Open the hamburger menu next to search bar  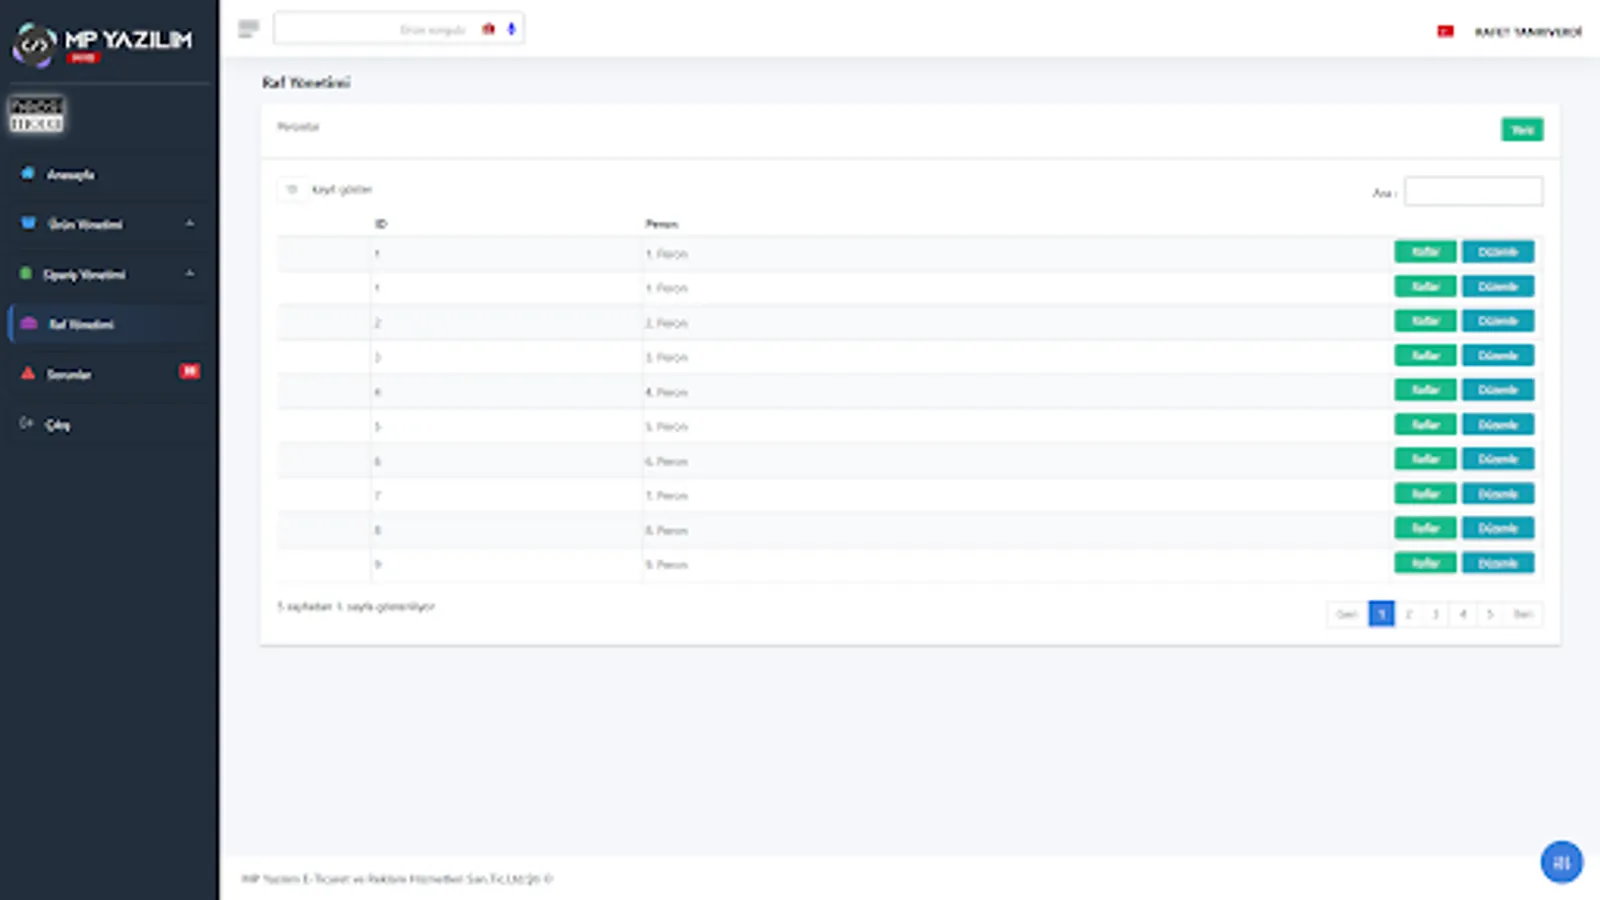[248, 29]
